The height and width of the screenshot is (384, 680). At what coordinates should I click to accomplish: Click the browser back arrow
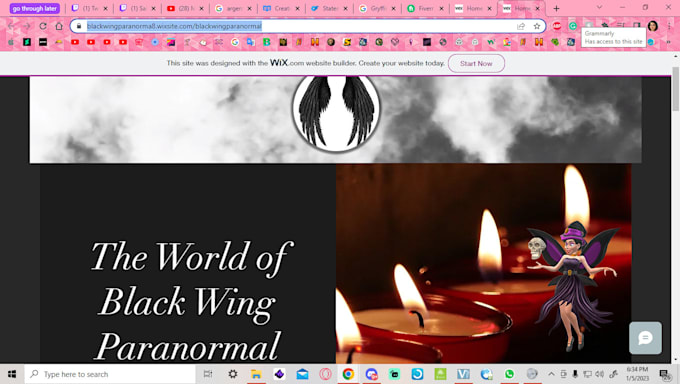11,26
